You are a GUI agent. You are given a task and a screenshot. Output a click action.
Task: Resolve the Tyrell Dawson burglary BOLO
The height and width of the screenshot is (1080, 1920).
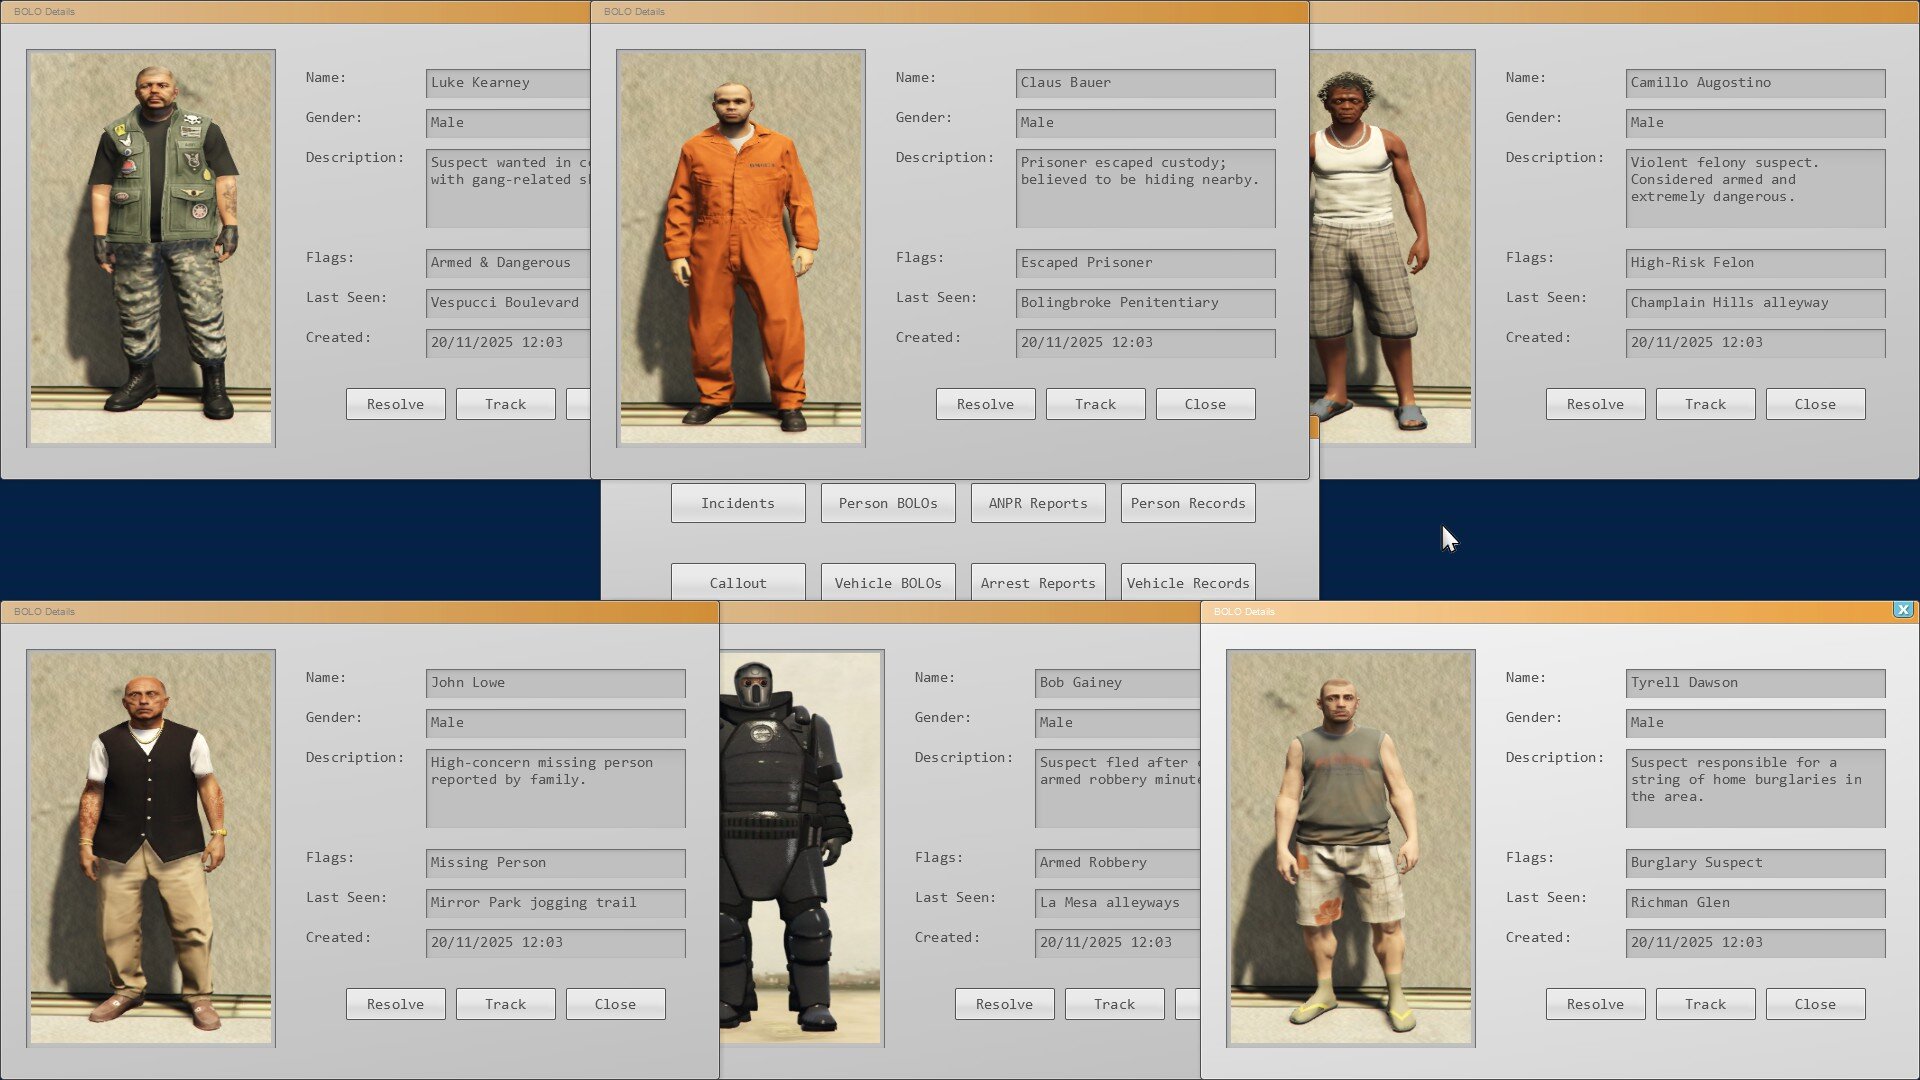pos(1595,1004)
